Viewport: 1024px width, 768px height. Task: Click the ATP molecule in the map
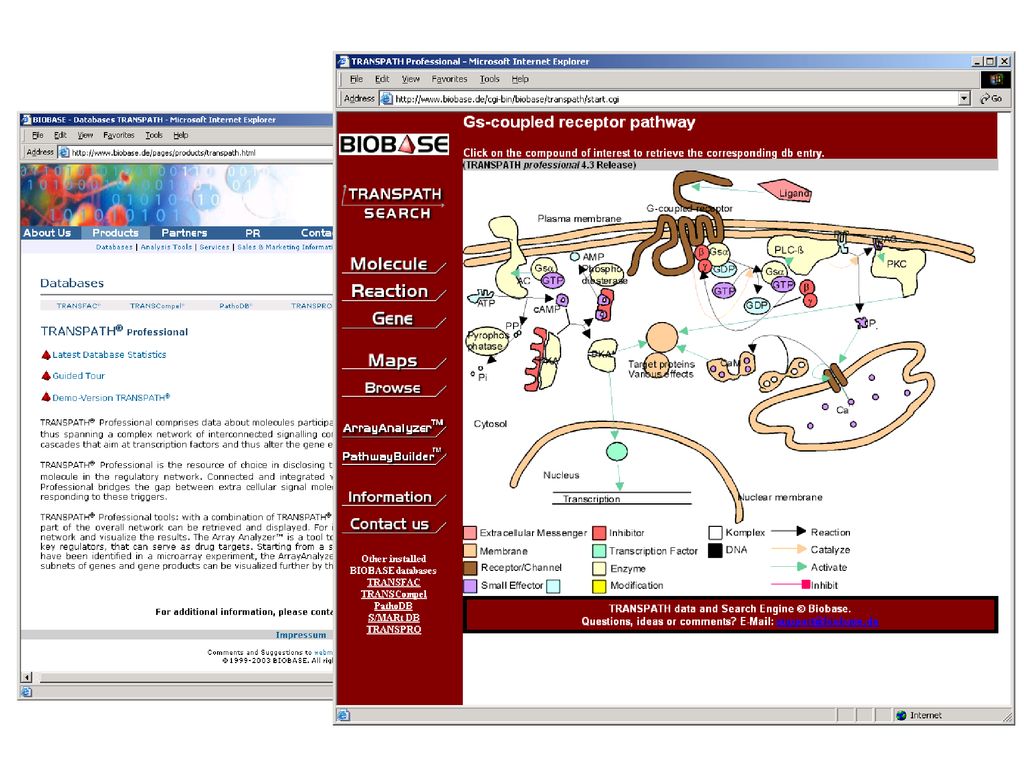click(484, 298)
